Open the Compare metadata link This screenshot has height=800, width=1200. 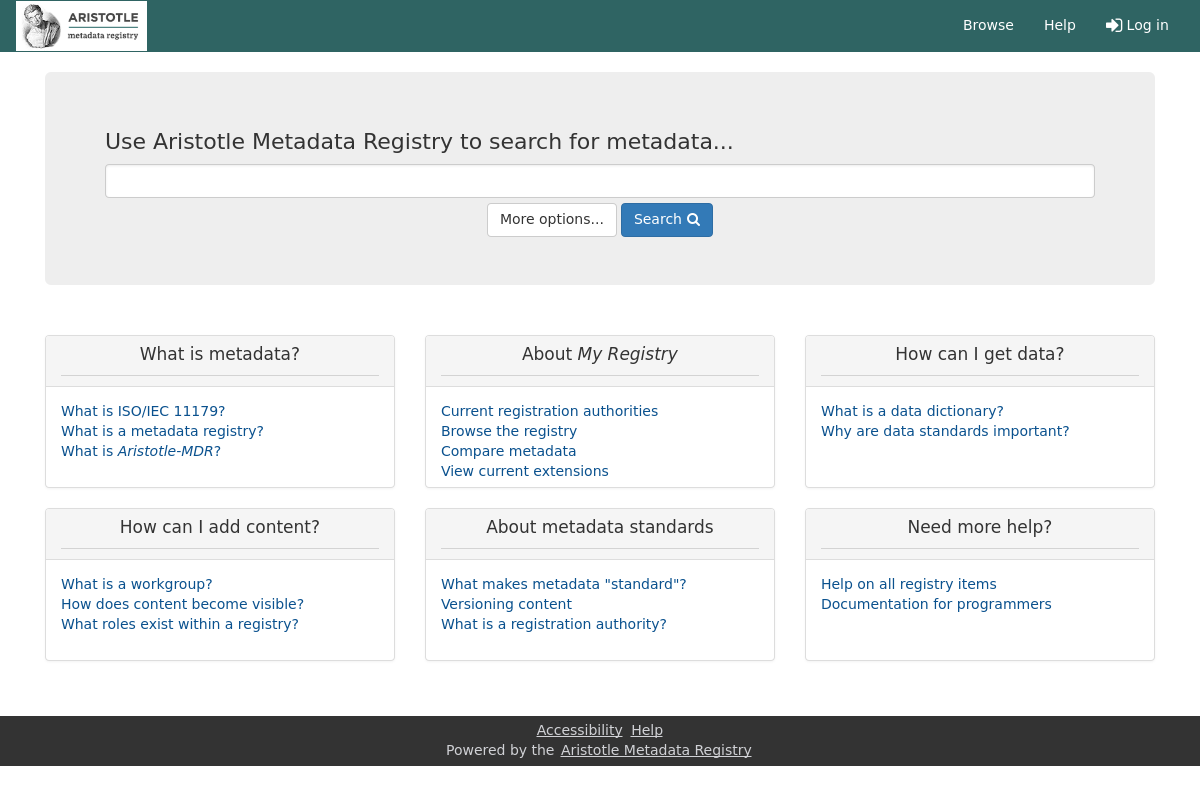(x=509, y=451)
